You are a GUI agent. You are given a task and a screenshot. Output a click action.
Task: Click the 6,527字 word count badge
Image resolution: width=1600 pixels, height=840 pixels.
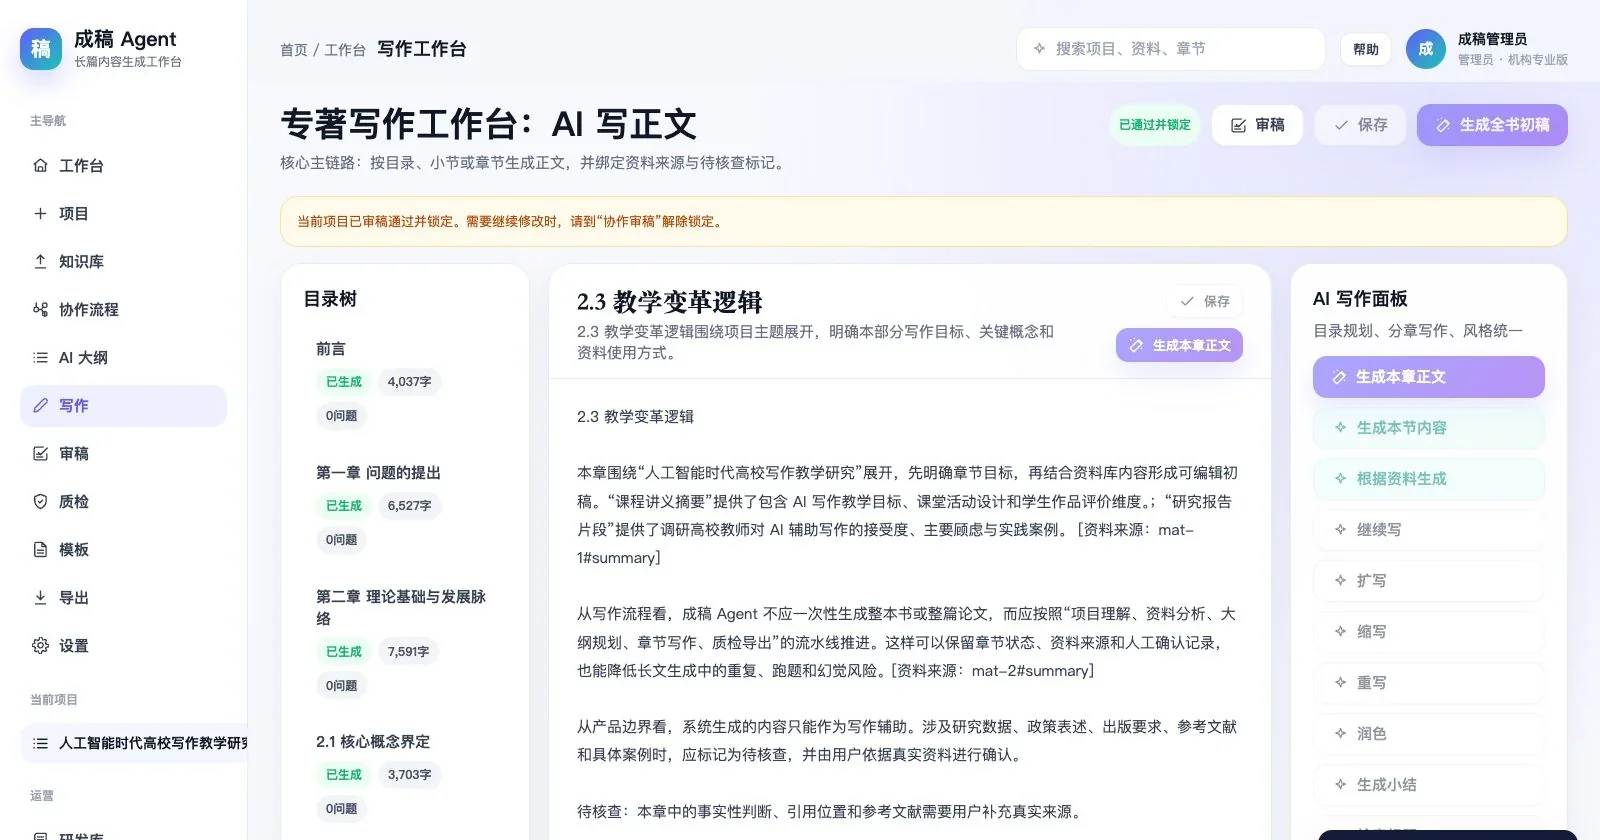click(410, 506)
